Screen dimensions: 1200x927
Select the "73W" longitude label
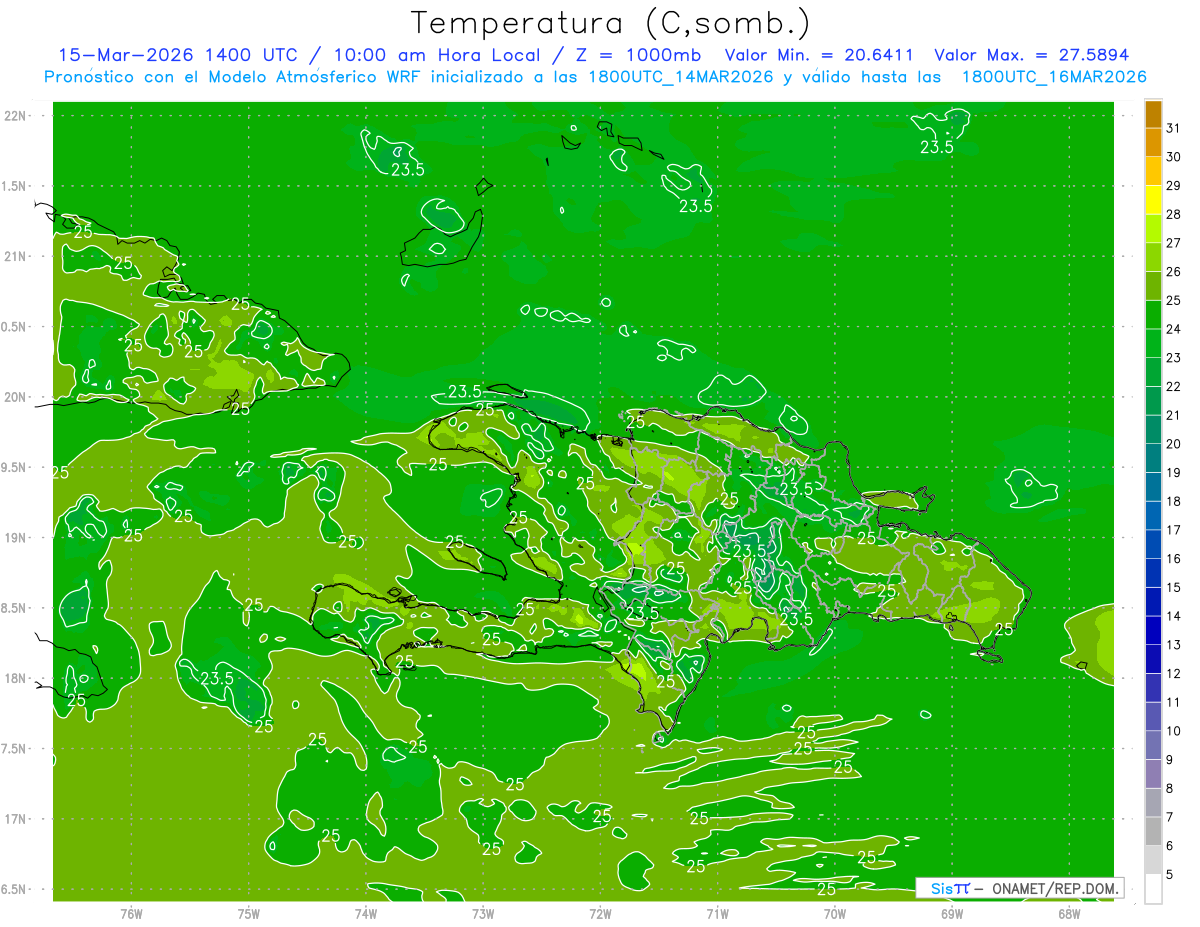pos(483,913)
